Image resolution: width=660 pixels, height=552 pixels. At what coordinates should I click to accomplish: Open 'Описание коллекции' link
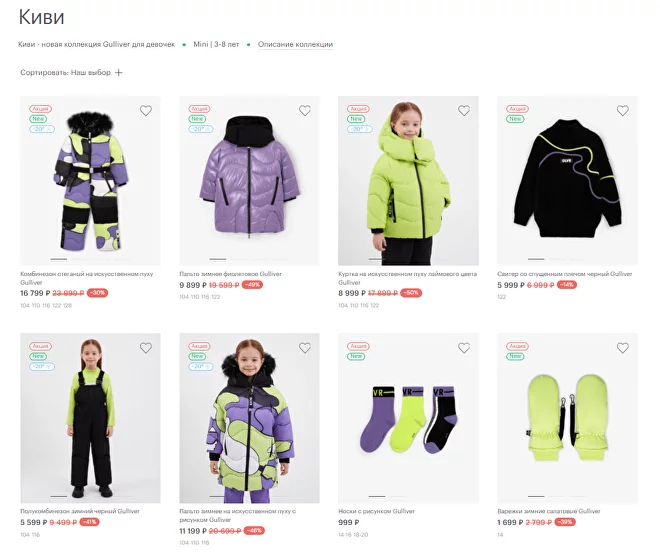pyautogui.click(x=295, y=44)
